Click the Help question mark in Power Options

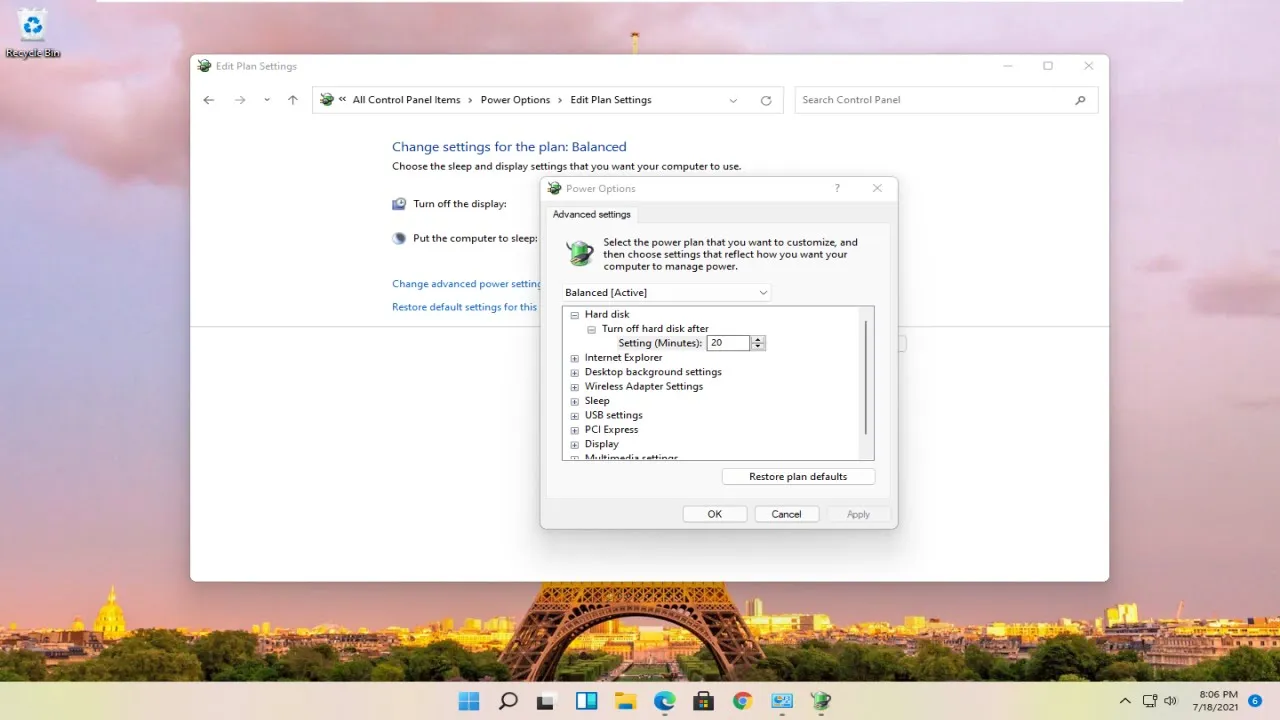(x=837, y=188)
